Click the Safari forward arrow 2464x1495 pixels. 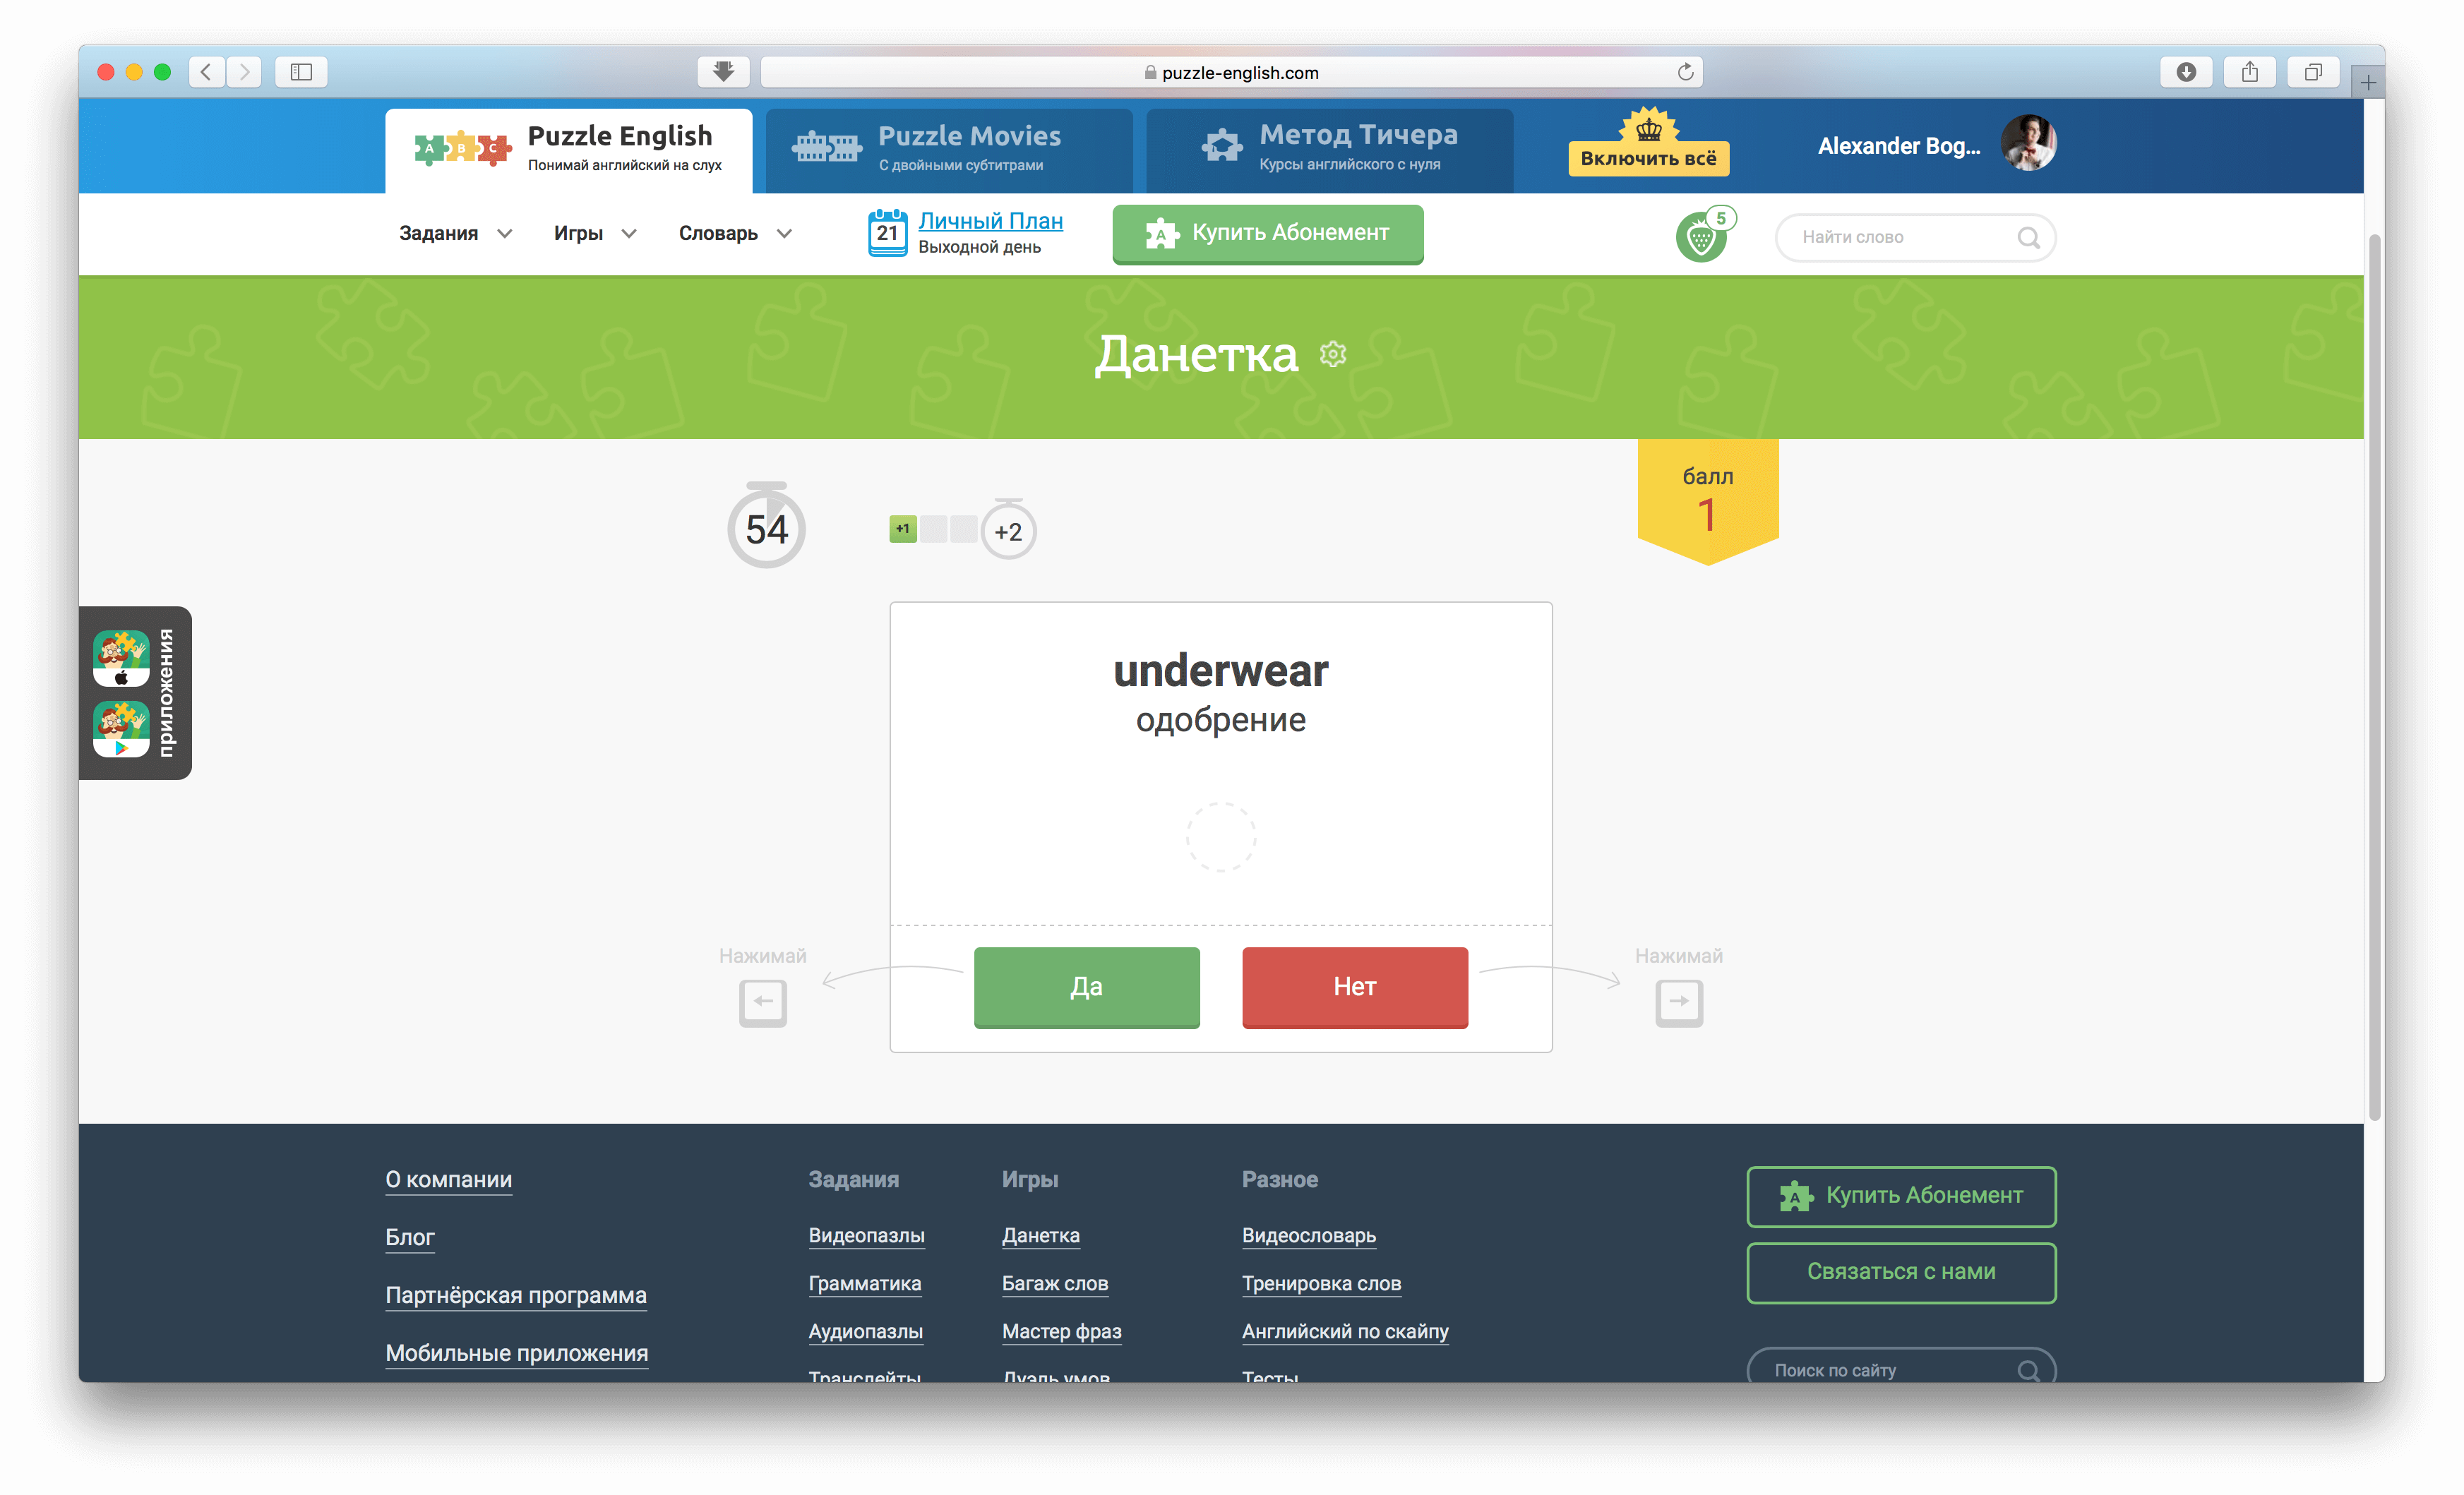point(244,72)
